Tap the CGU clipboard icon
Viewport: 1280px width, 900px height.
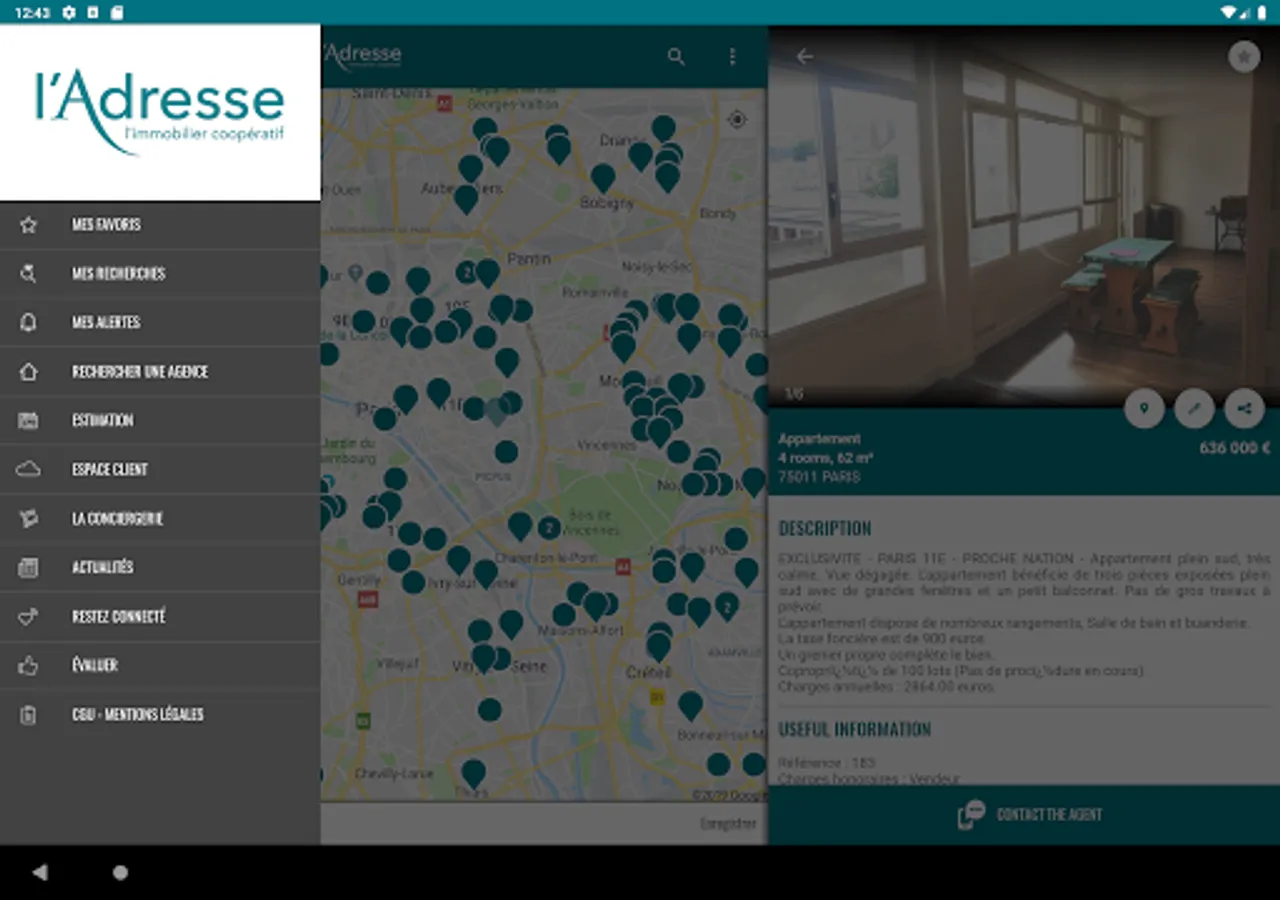(28, 714)
